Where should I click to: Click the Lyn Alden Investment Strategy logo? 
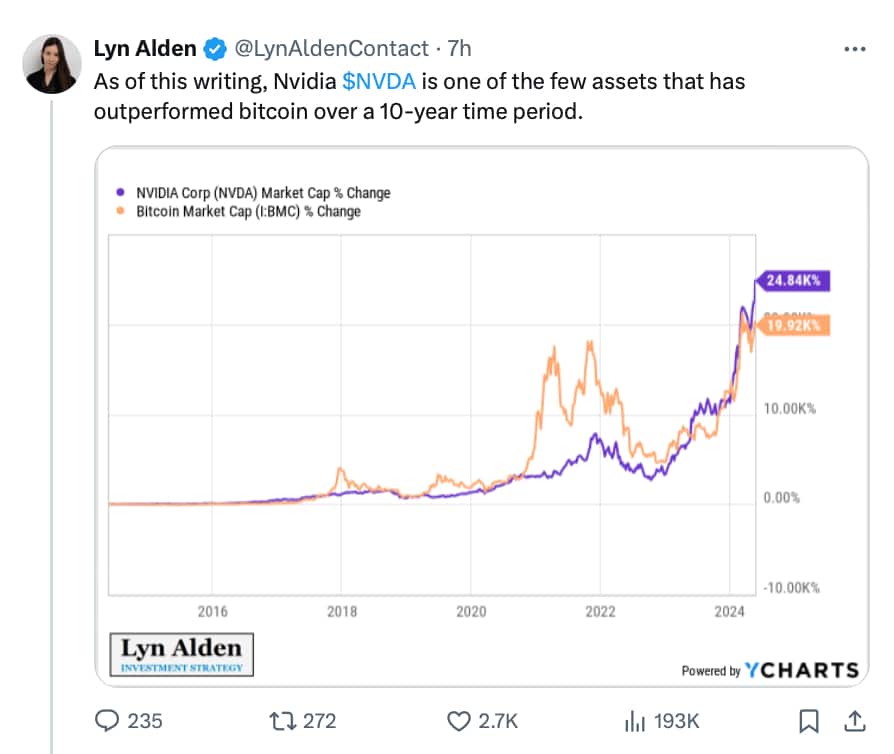(181, 653)
